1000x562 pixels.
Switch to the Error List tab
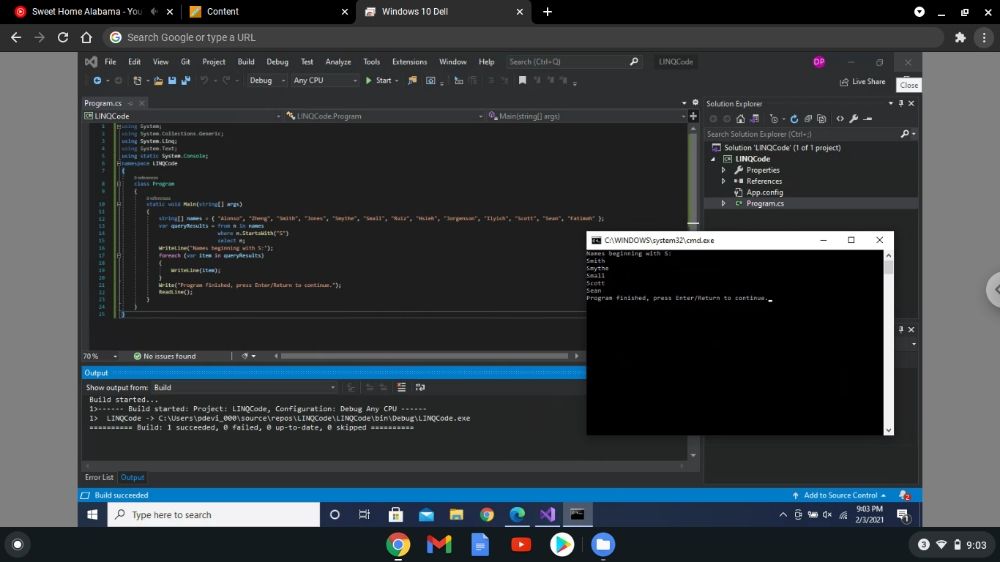tap(99, 477)
